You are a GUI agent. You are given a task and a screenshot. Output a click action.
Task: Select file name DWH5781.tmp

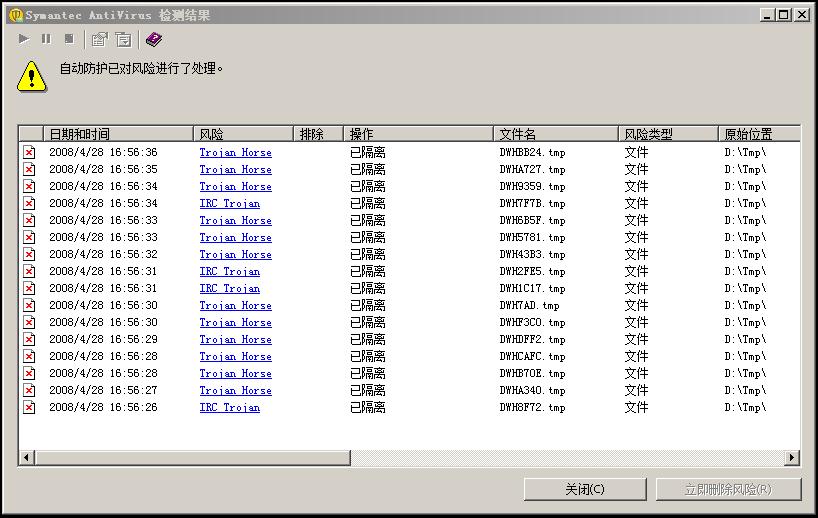[x=533, y=238]
